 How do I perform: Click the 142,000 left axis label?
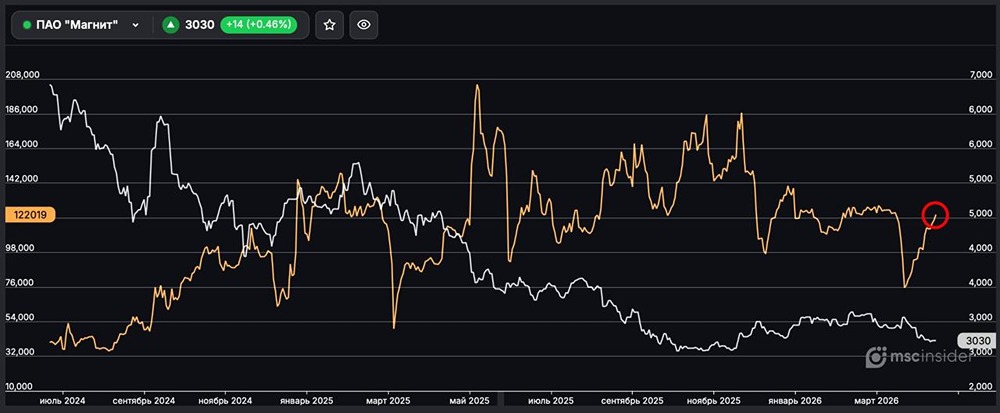pos(22,179)
